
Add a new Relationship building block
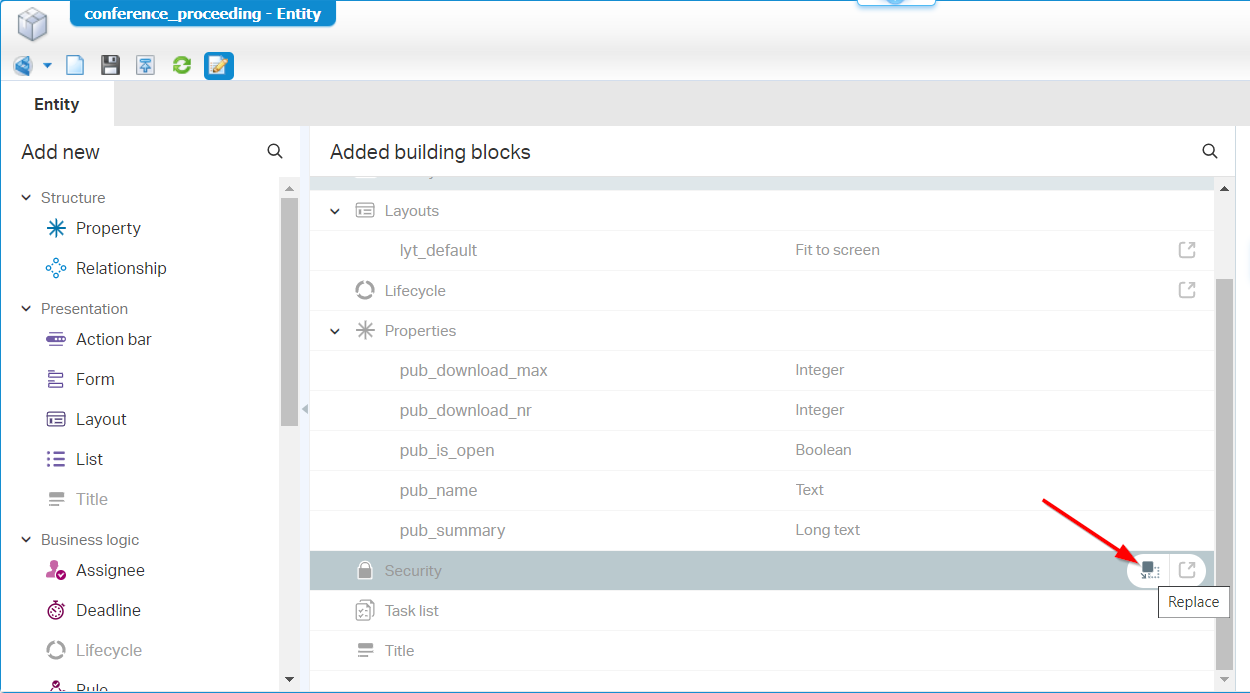(120, 268)
